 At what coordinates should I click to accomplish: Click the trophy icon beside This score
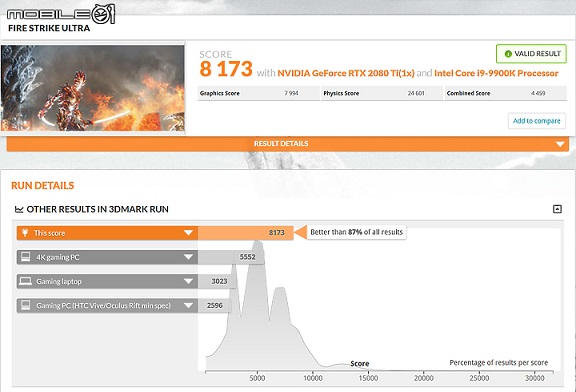[x=25, y=233]
